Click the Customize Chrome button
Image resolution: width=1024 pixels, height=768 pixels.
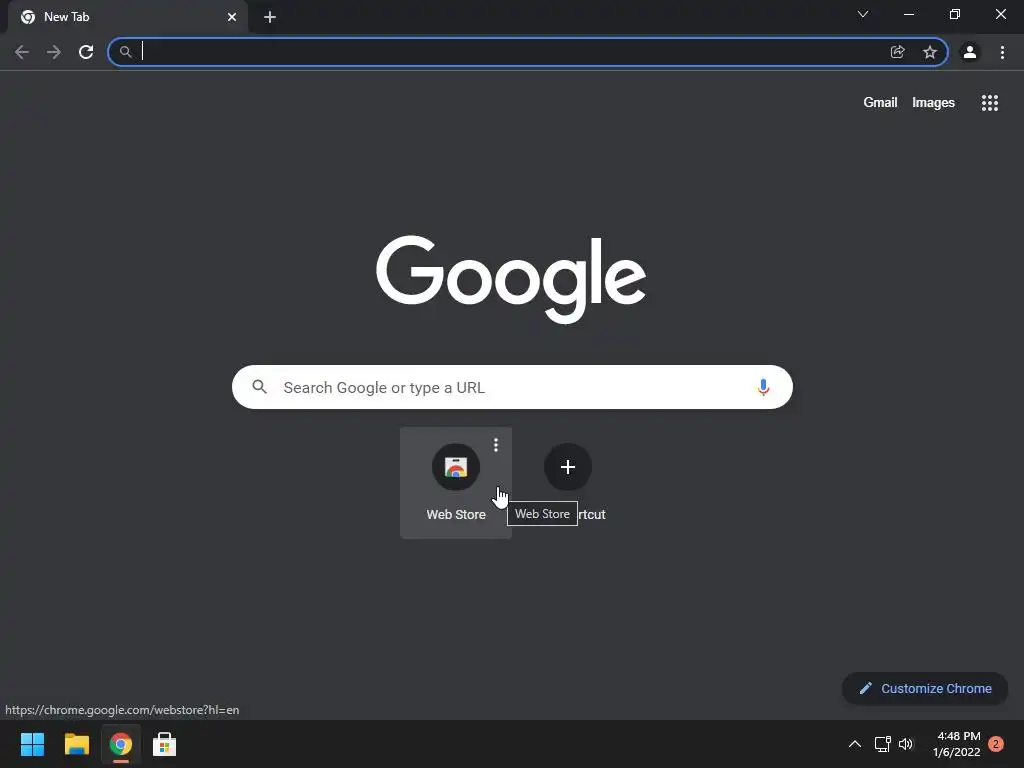pyautogui.click(x=925, y=688)
